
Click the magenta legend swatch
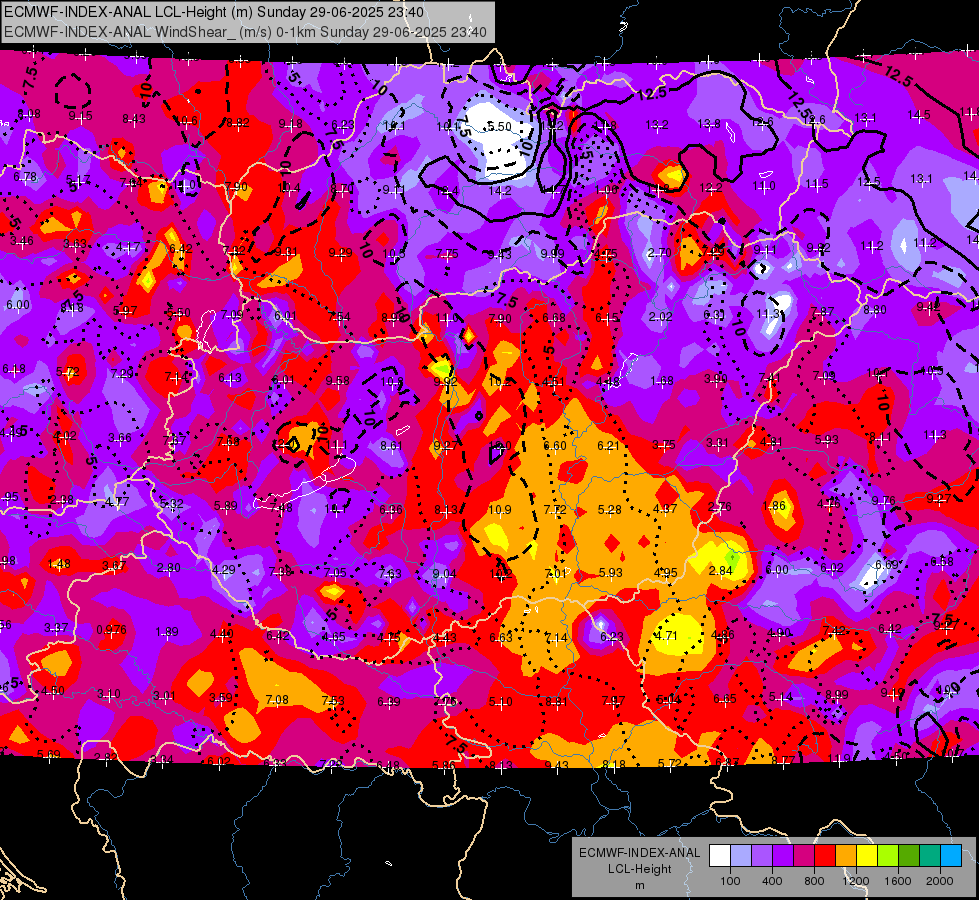point(804,856)
